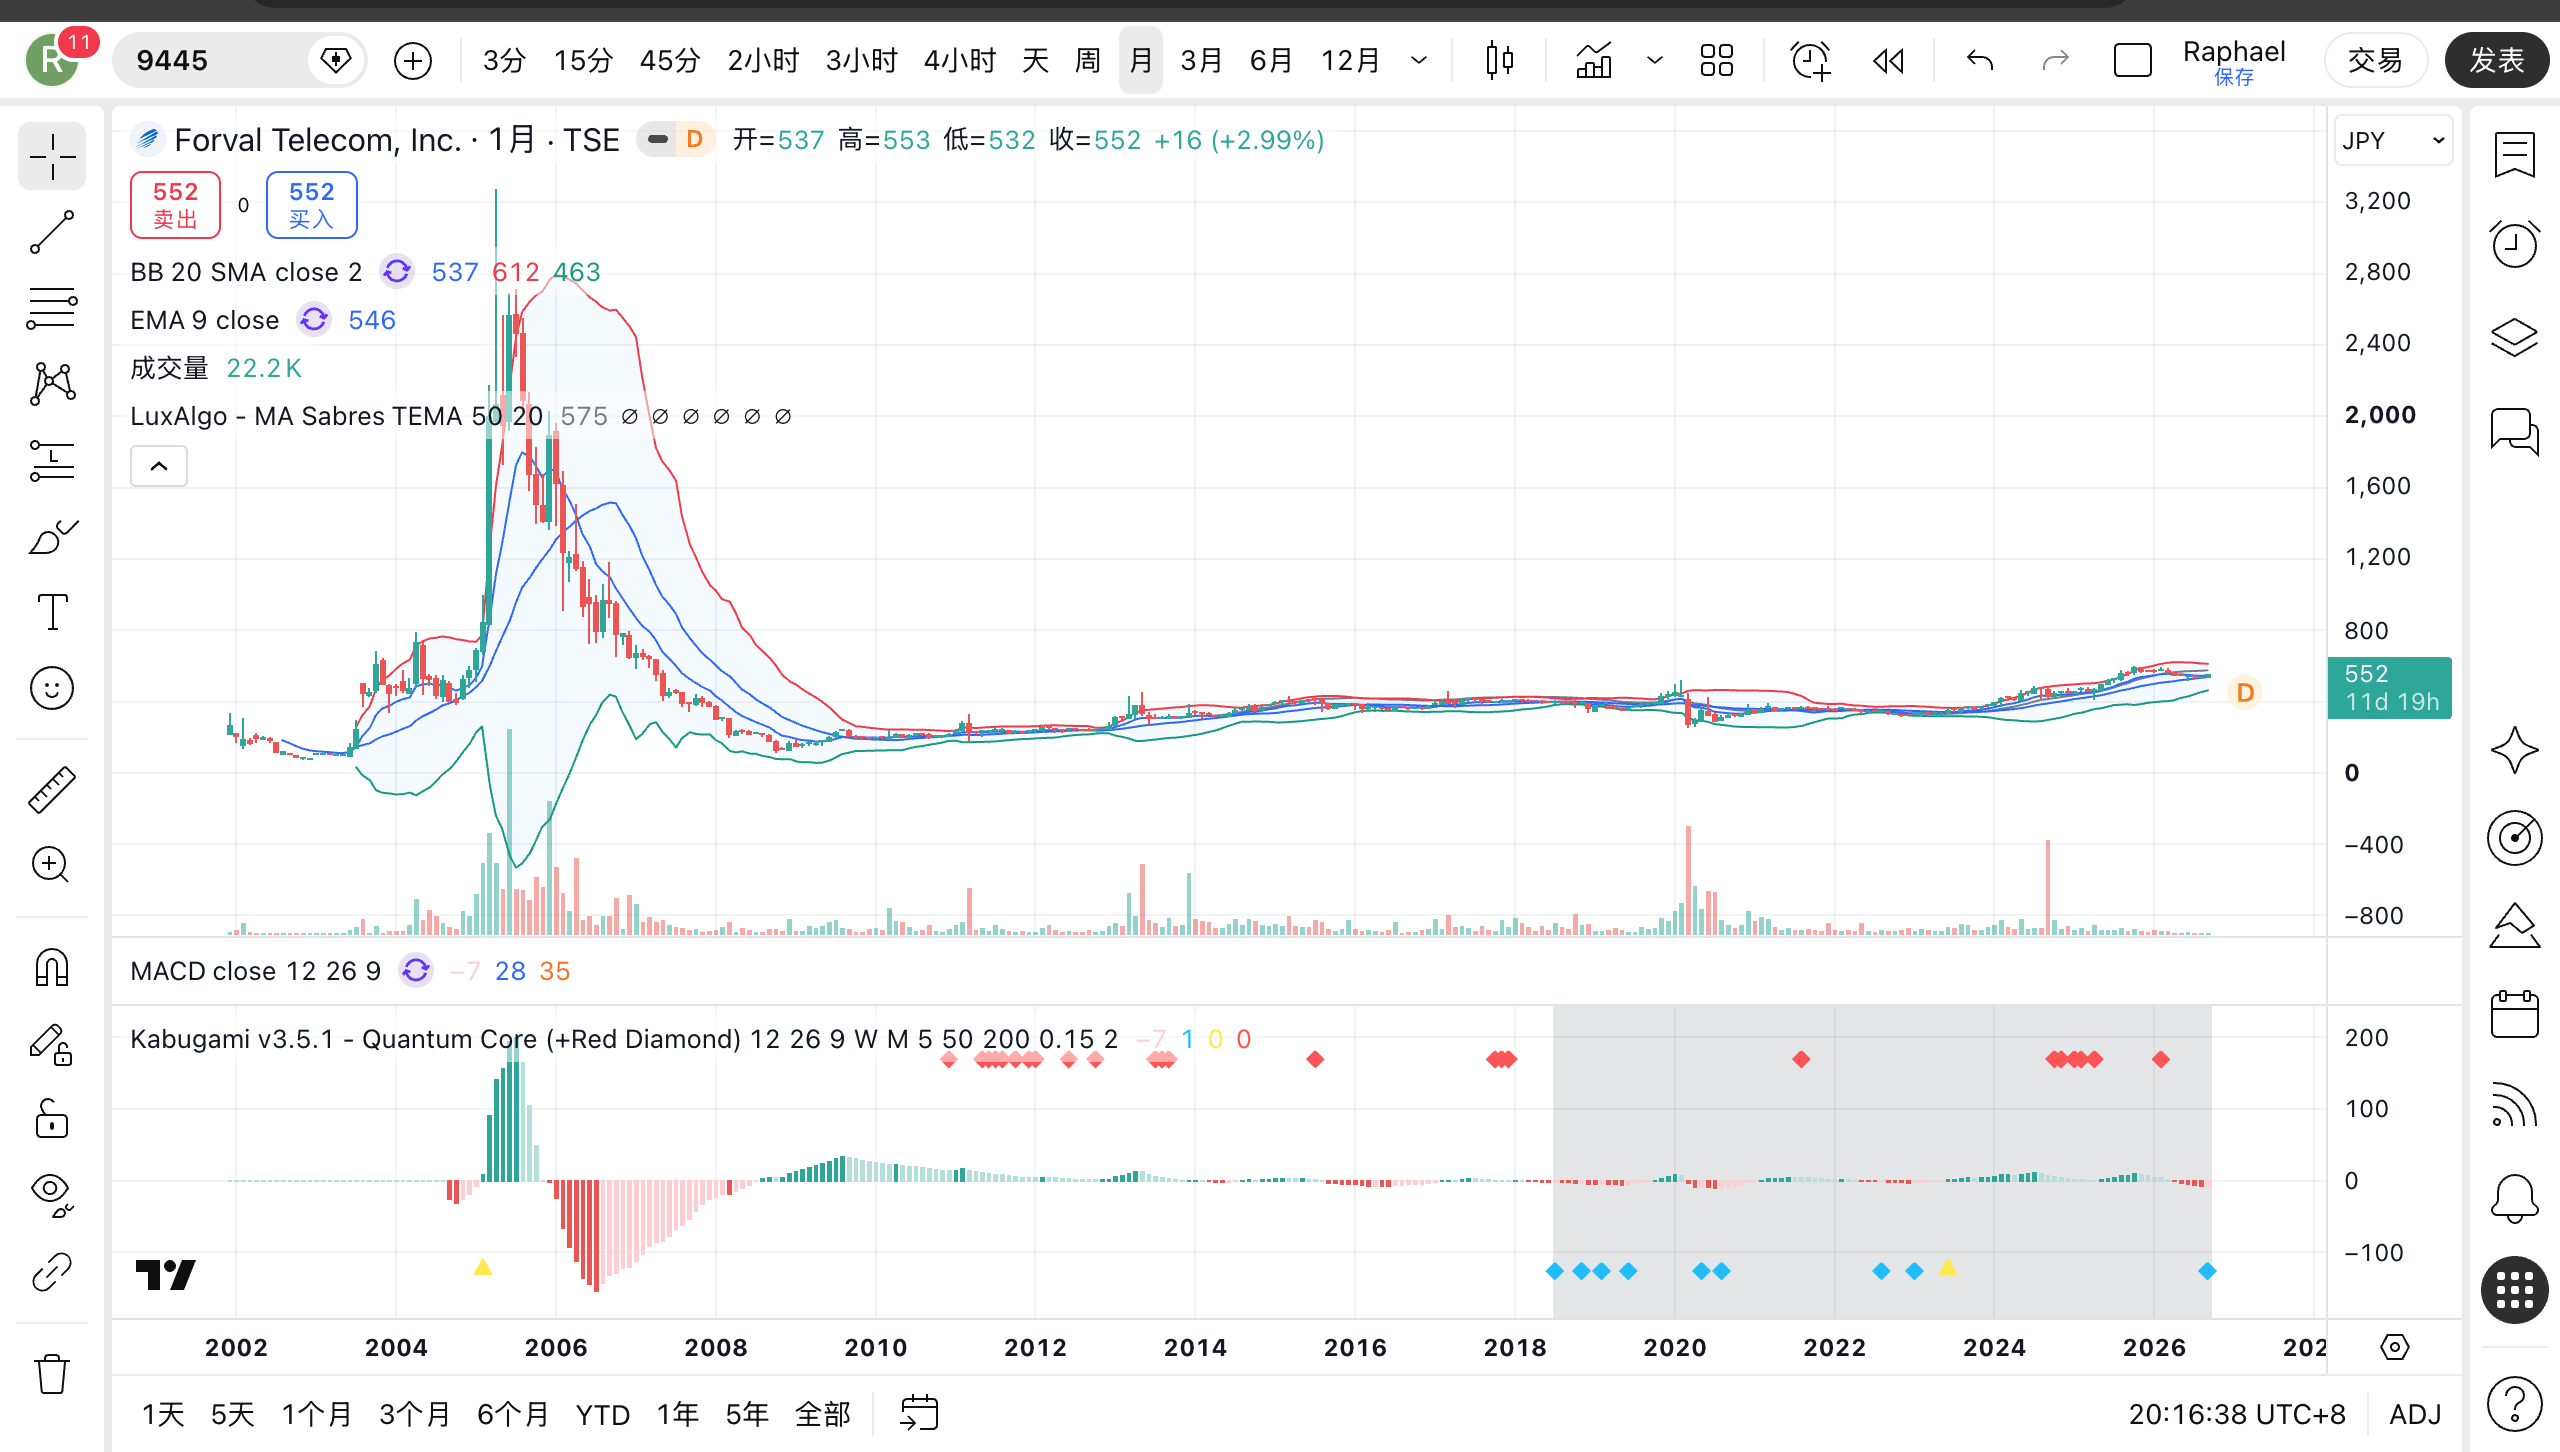Remove drawings with the trash icon
Viewport: 2560px width, 1452px height.
coord(52,1373)
